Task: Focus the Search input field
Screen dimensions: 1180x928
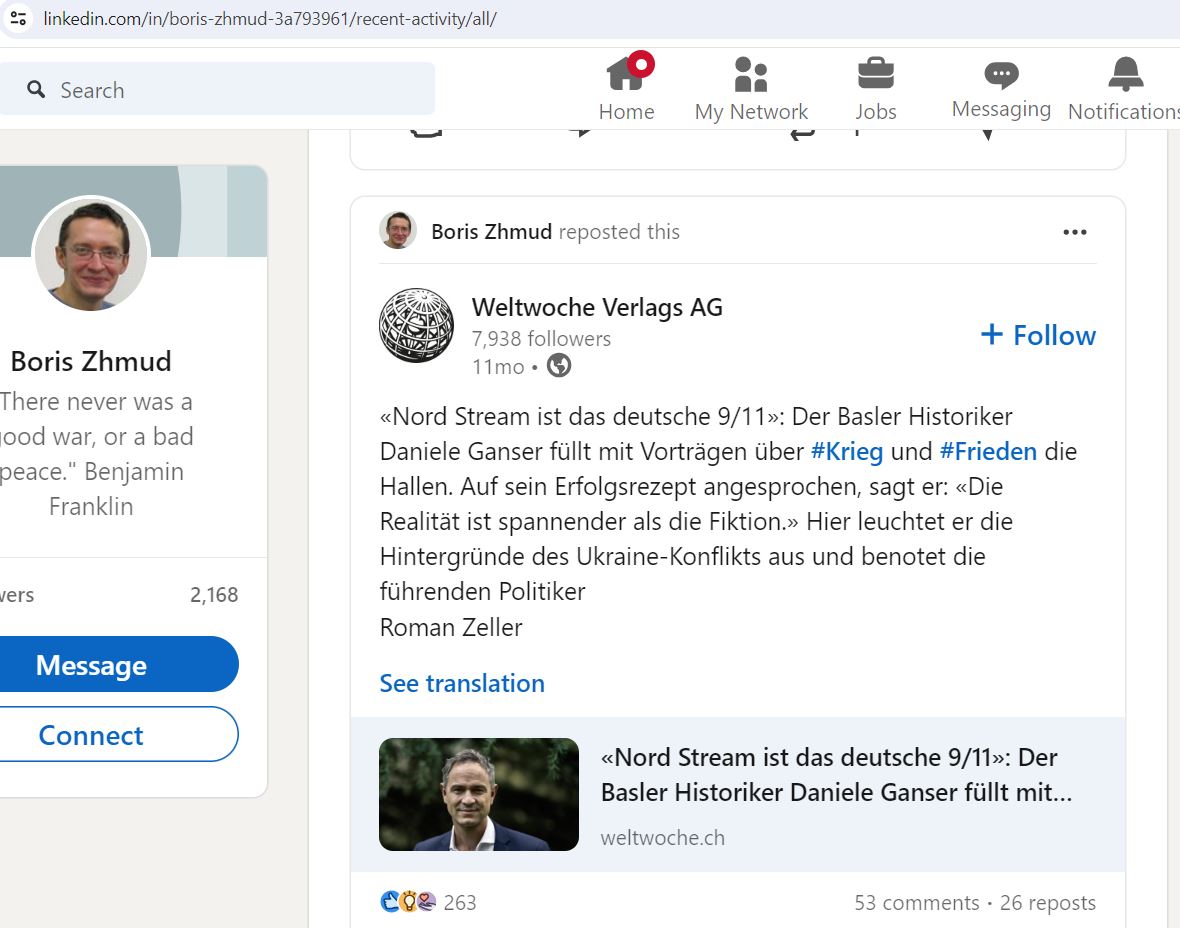Action: (x=217, y=89)
